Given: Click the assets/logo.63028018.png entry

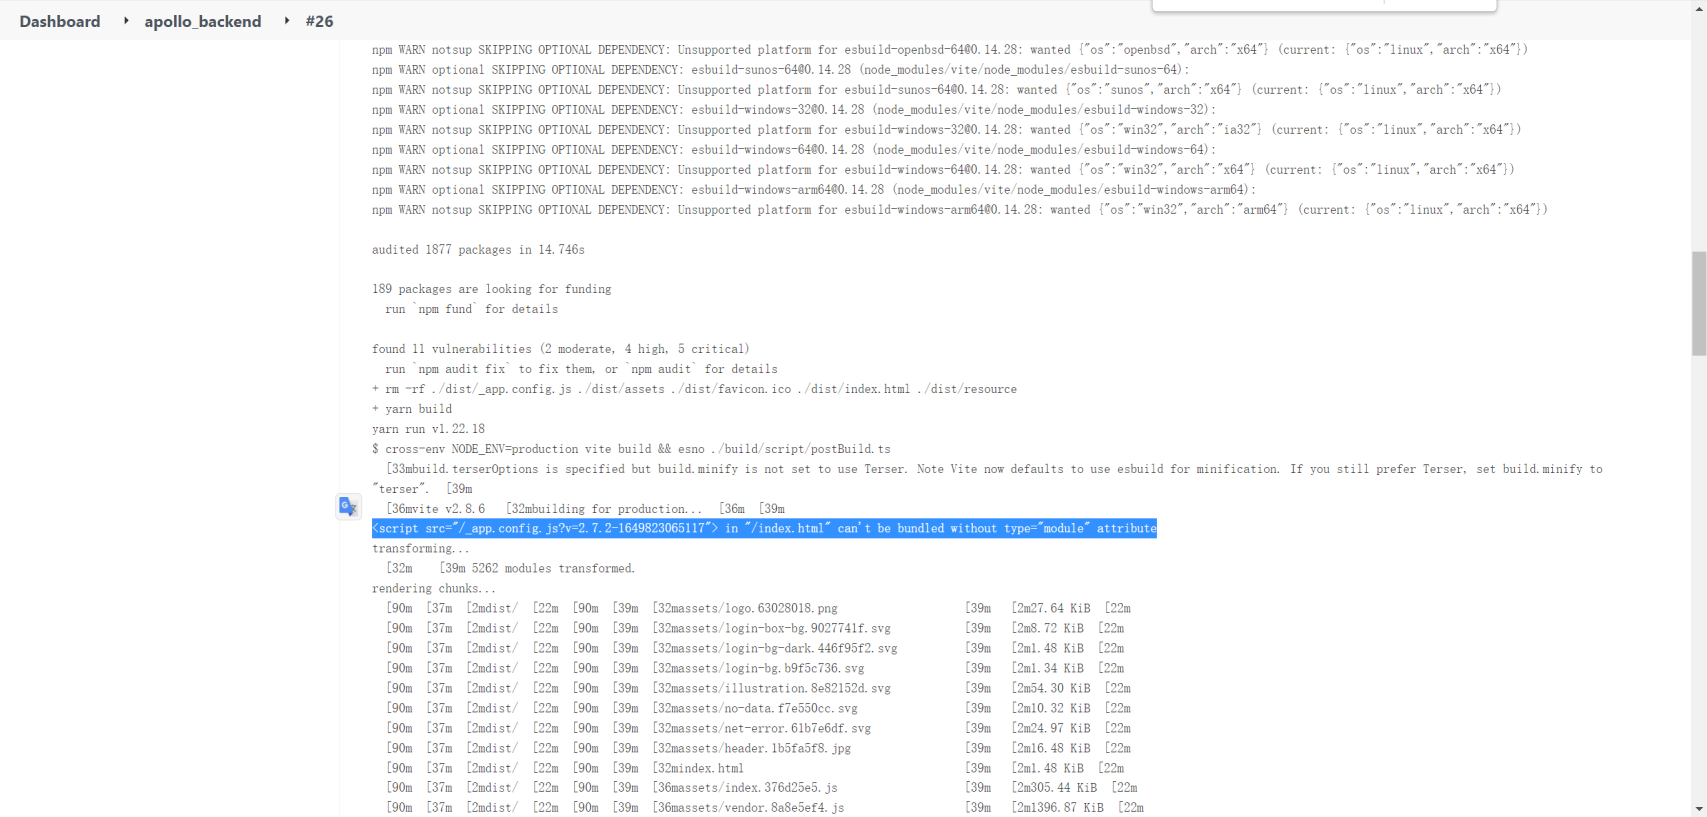Looking at the screenshot, I should 745,608.
